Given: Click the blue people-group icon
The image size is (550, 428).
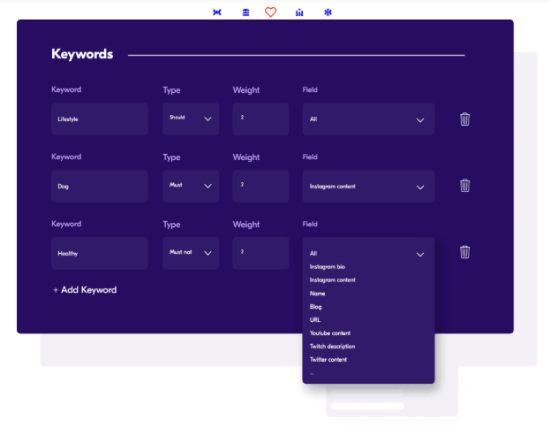Looking at the screenshot, I should pyautogui.click(x=299, y=13).
